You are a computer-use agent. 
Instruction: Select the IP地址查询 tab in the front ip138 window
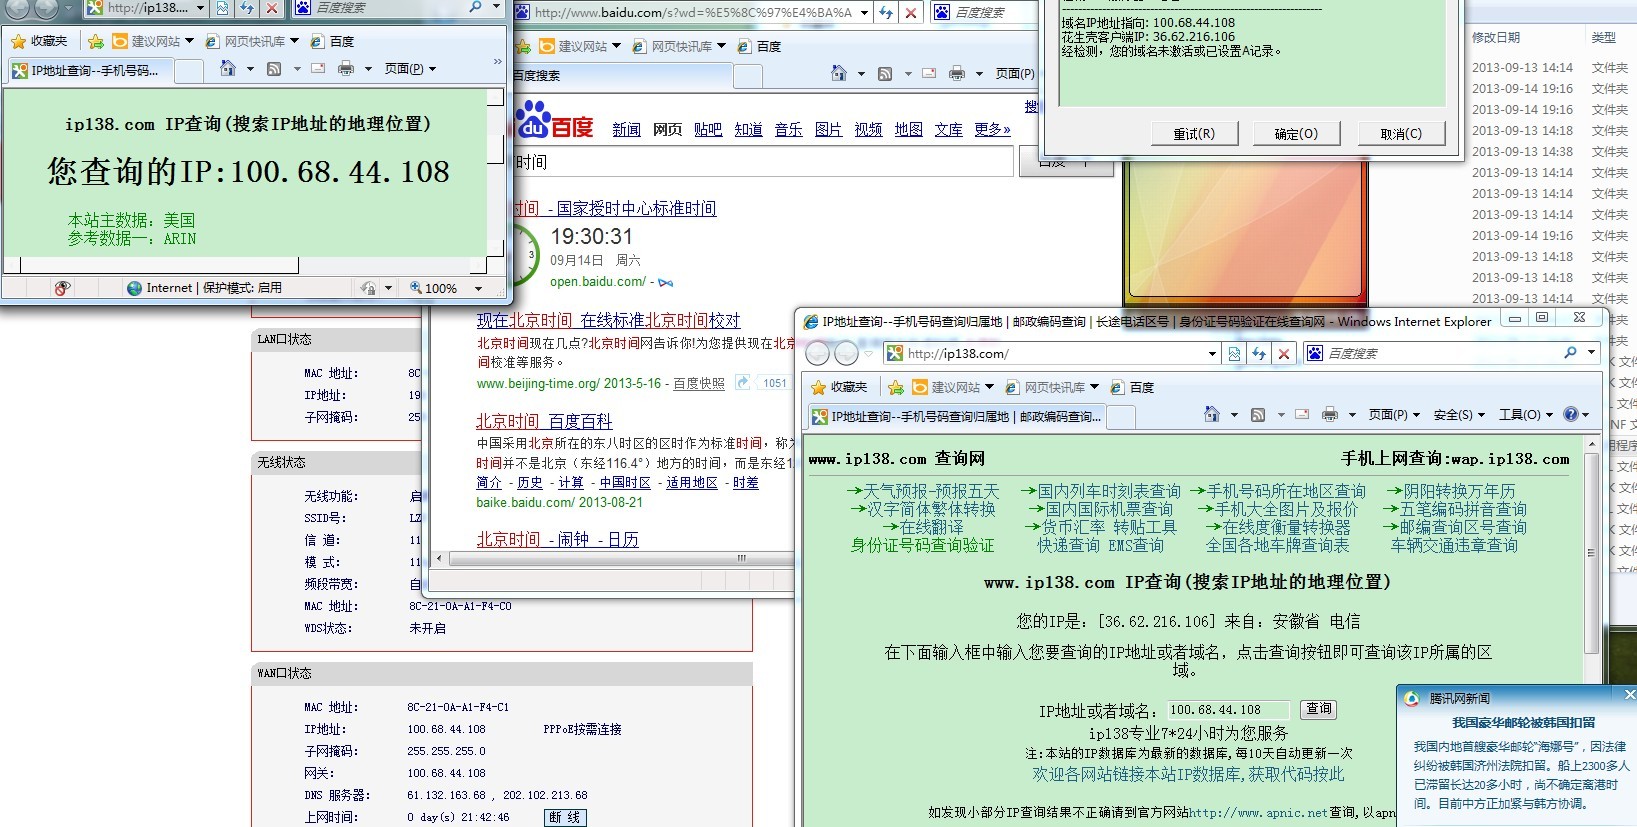tap(956, 417)
